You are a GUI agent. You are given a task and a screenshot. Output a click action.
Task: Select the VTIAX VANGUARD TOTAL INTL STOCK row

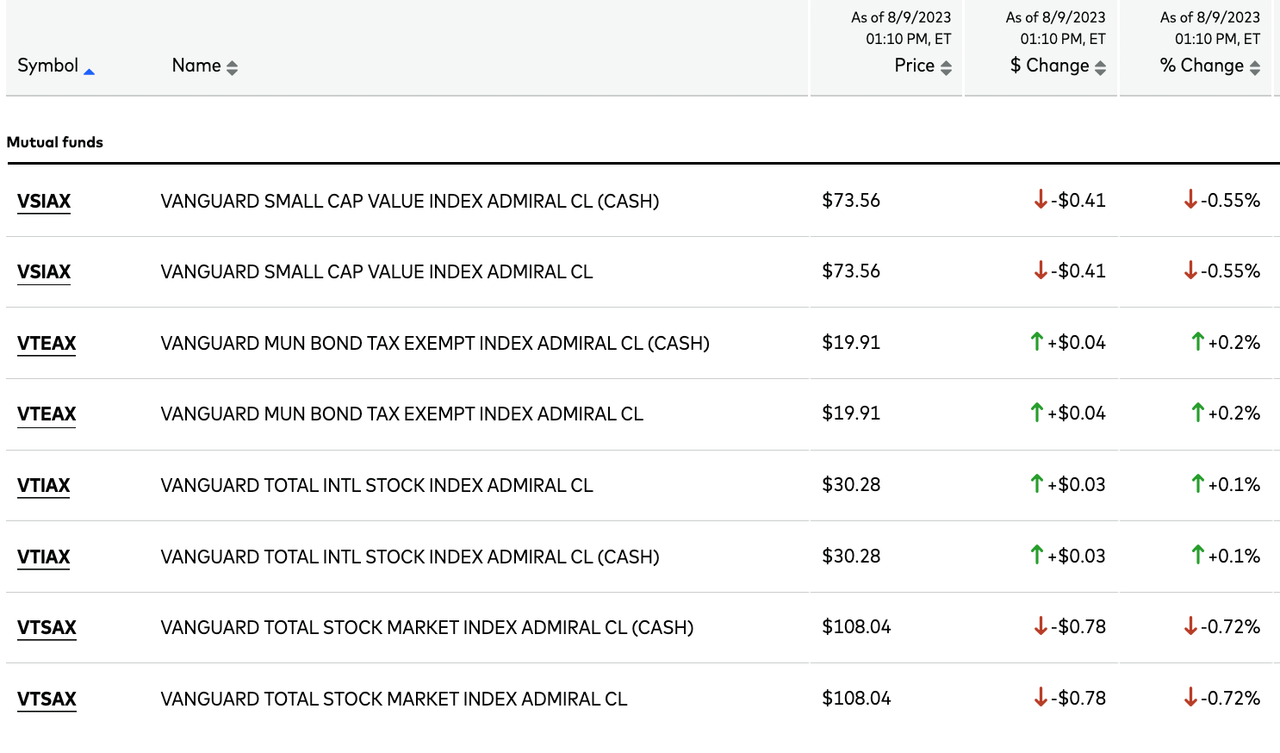[x=376, y=485]
